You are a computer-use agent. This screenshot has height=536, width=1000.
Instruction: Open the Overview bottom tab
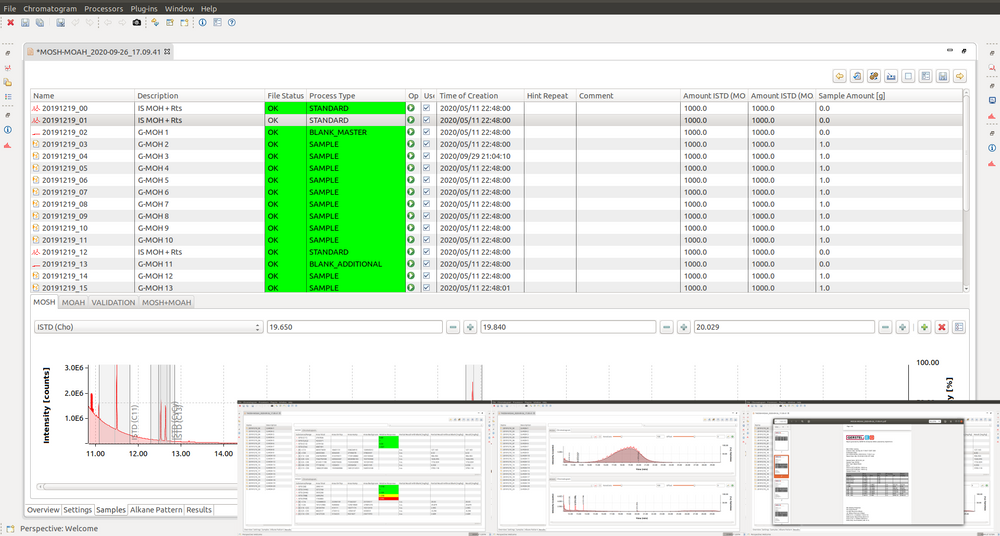click(43, 510)
